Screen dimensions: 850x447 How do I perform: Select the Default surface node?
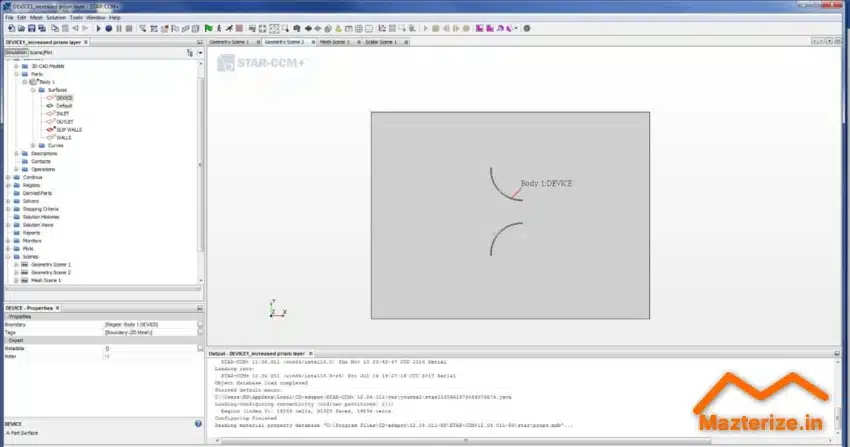[64, 106]
